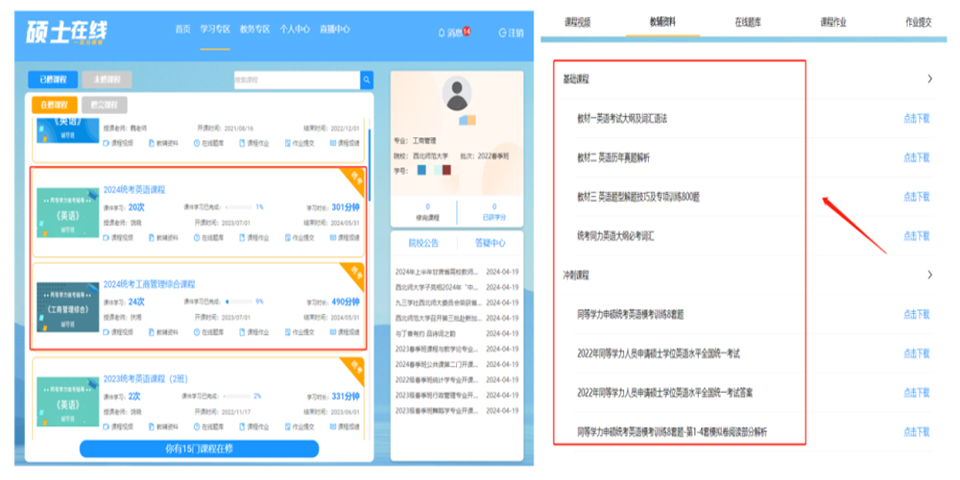960x480 pixels.
Task: Focus the course search input field
Action: pos(297,80)
